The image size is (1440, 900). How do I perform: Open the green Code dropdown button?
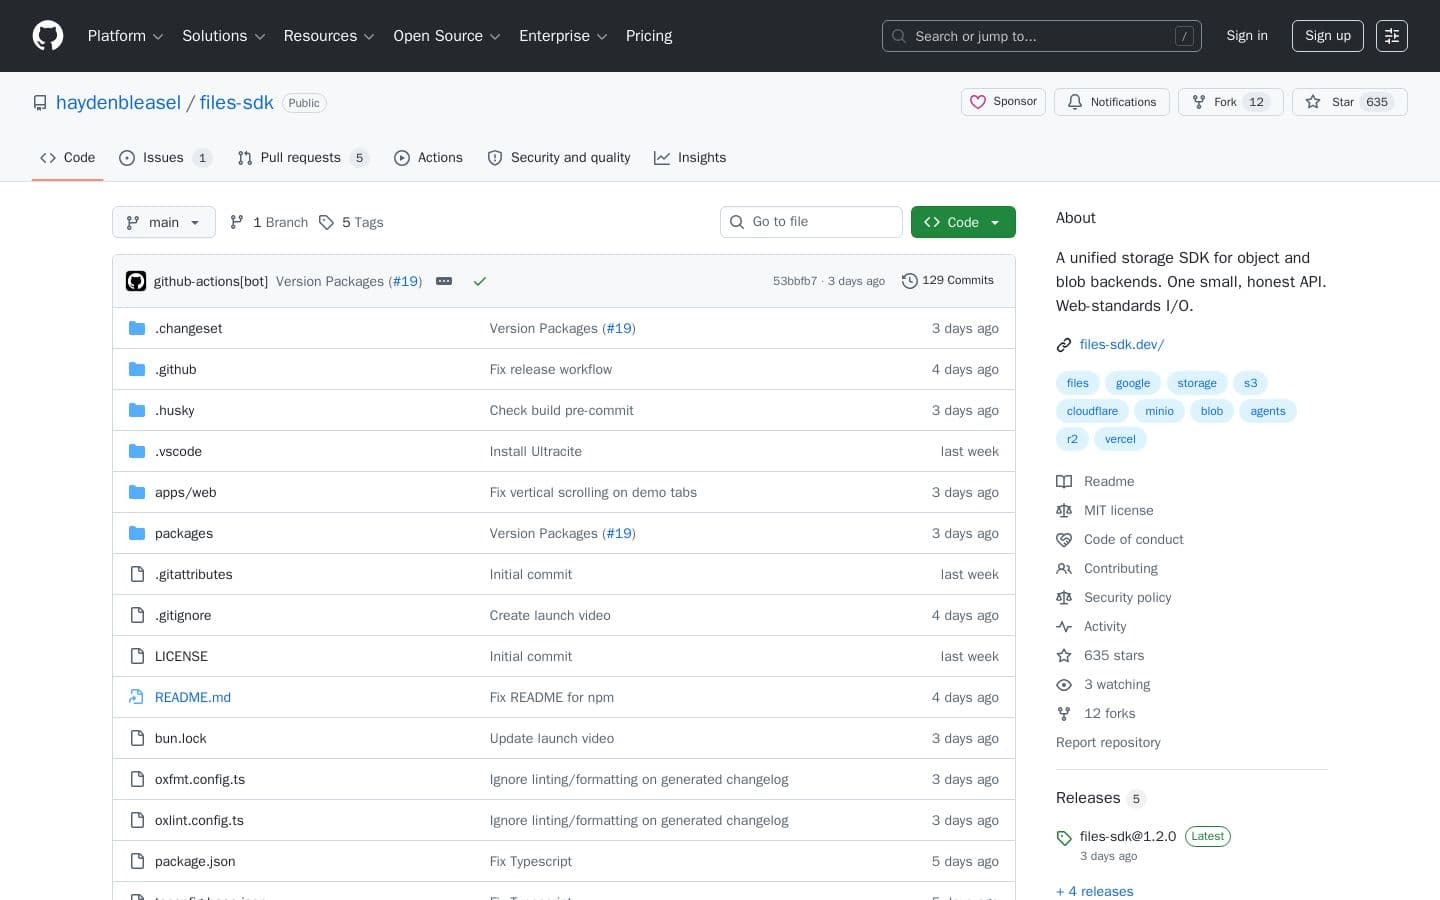pyautogui.click(x=963, y=222)
